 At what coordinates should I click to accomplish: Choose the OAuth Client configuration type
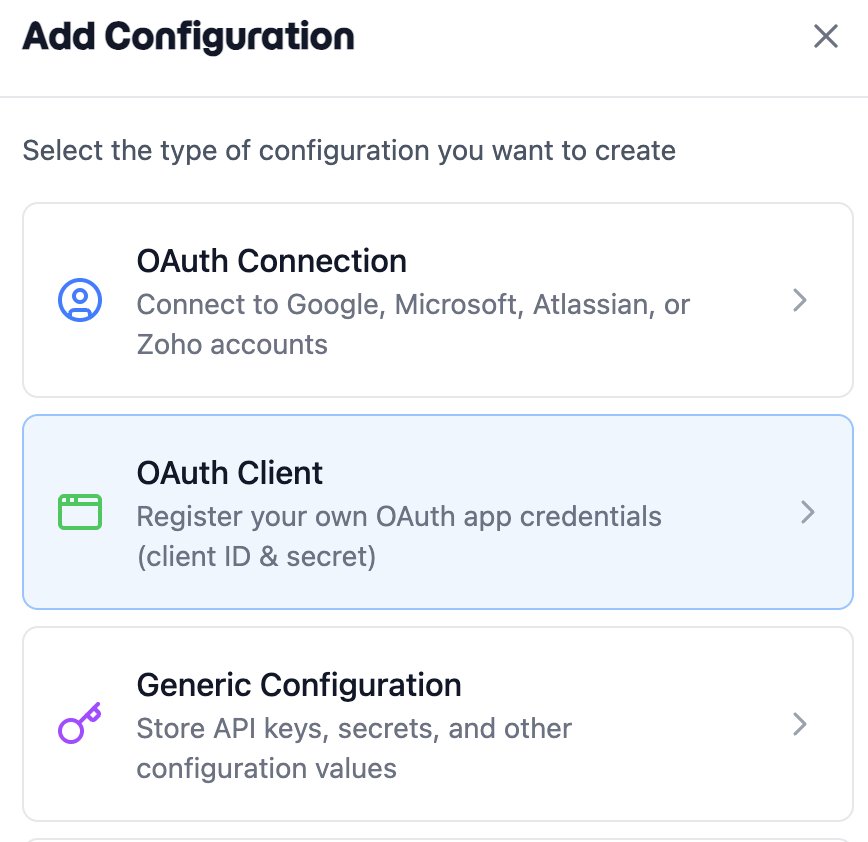coord(438,512)
